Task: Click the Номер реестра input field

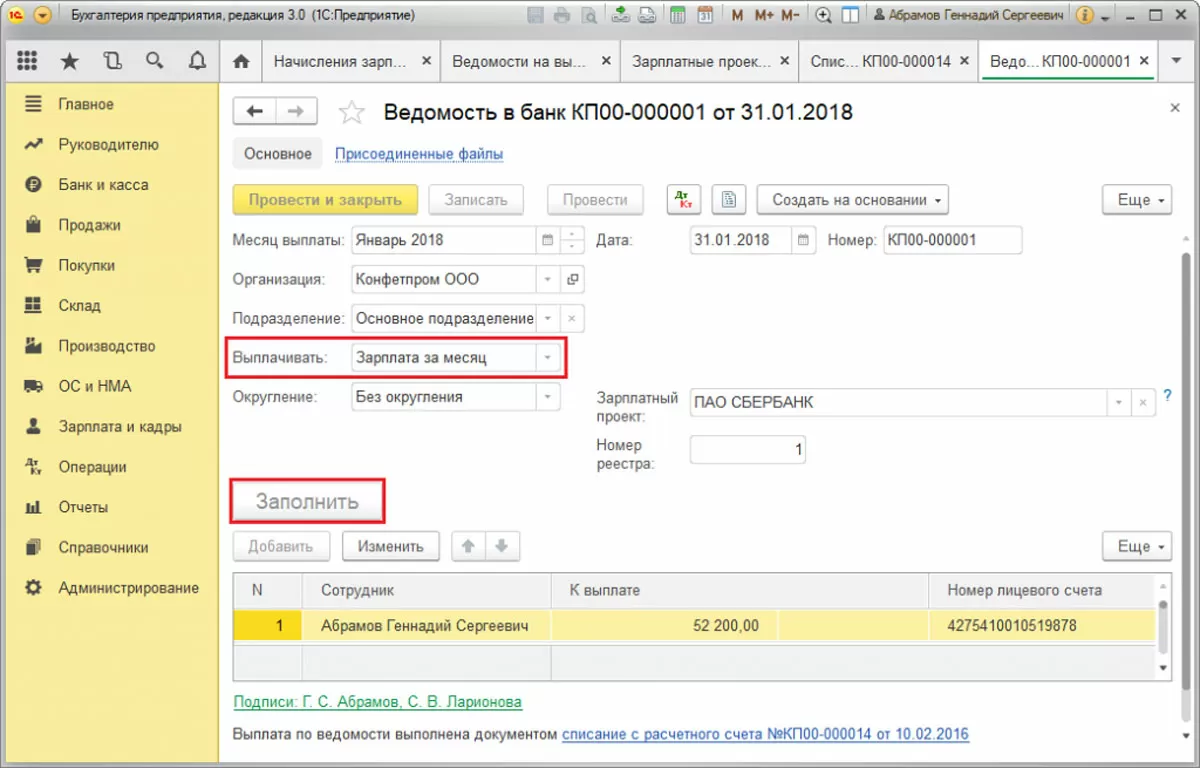Action: (747, 450)
